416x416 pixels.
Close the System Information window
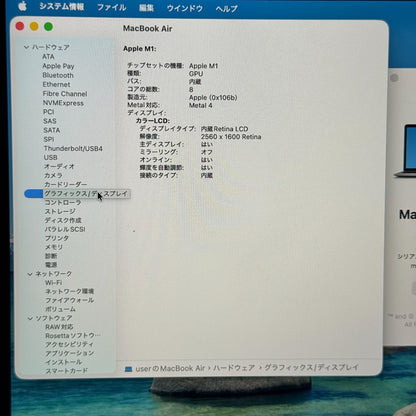point(20,26)
